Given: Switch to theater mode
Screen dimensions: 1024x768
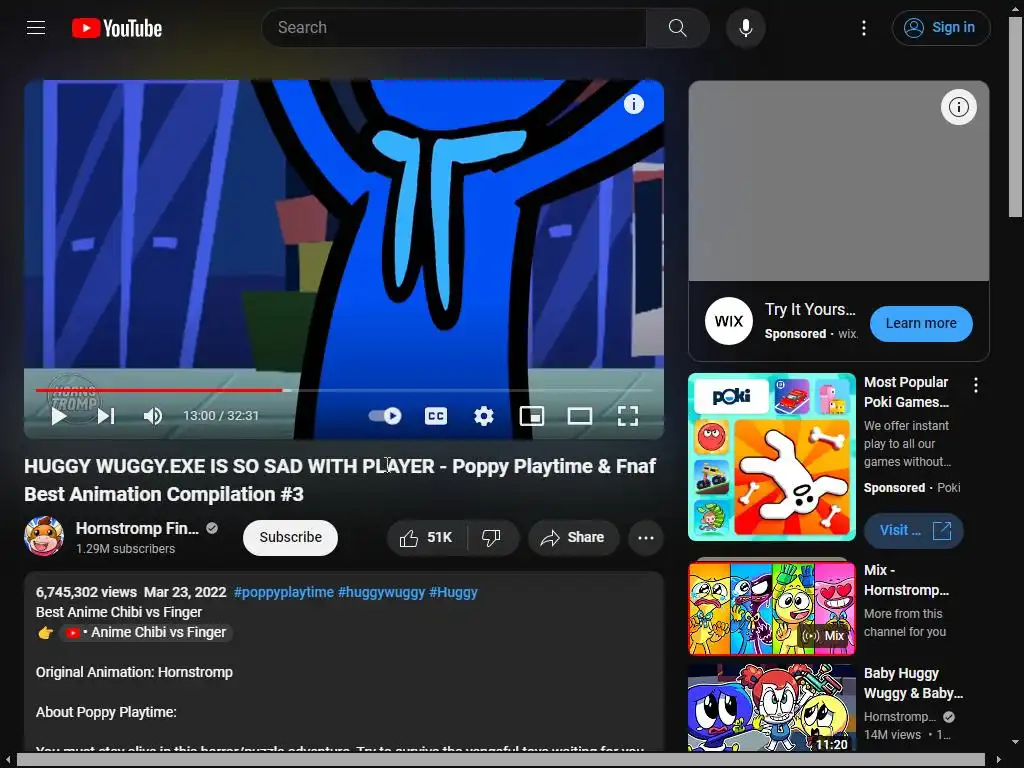Looking at the screenshot, I should click(580, 416).
